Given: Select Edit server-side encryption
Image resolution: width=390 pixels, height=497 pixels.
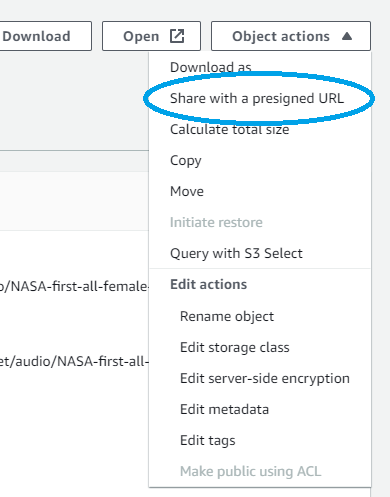Looking at the screenshot, I should point(265,378).
